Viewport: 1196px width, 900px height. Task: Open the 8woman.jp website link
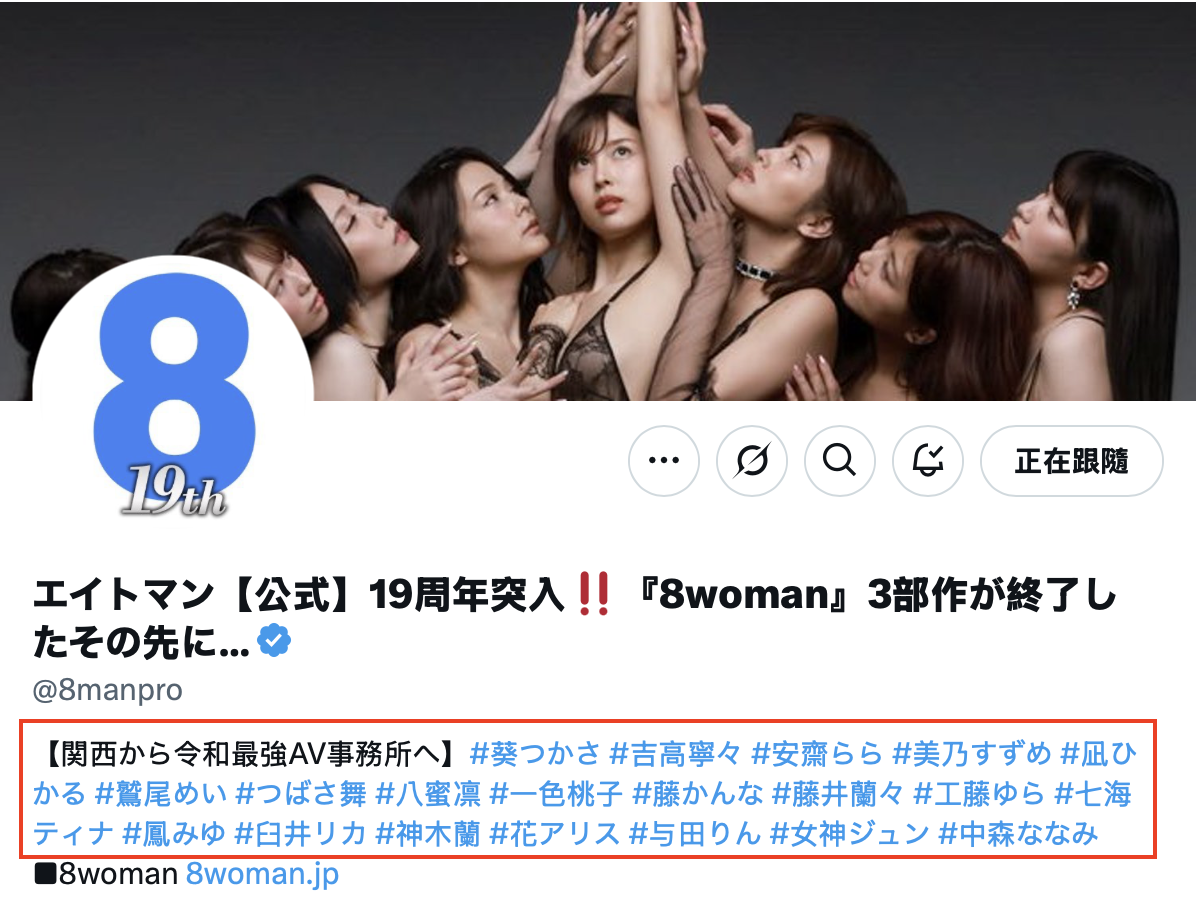(x=262, y=874)
